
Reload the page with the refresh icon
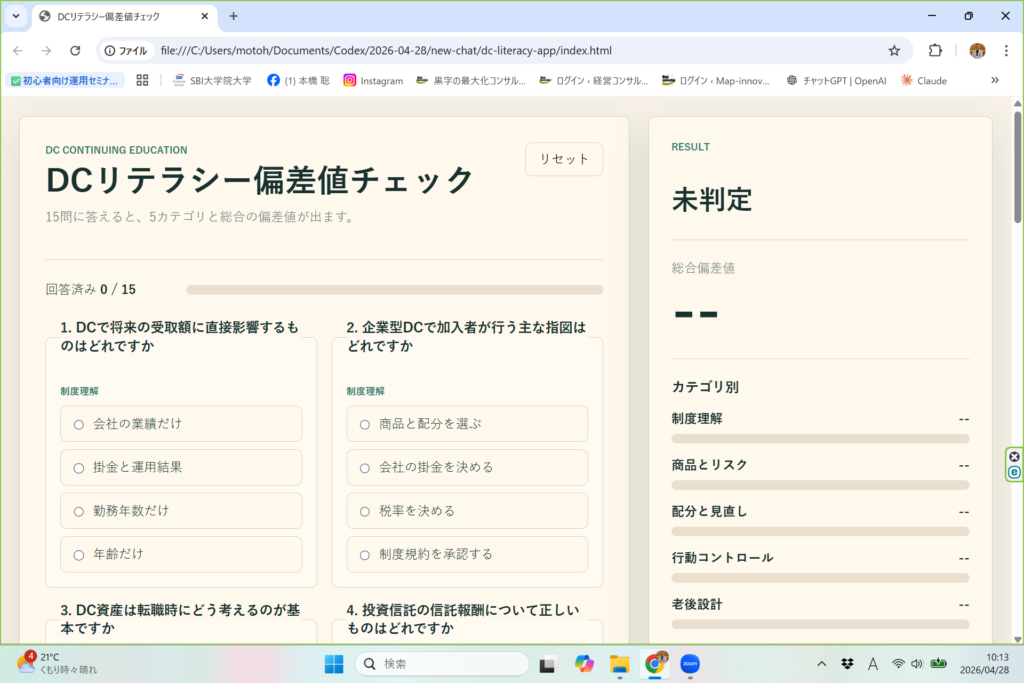tap(75, 50)
